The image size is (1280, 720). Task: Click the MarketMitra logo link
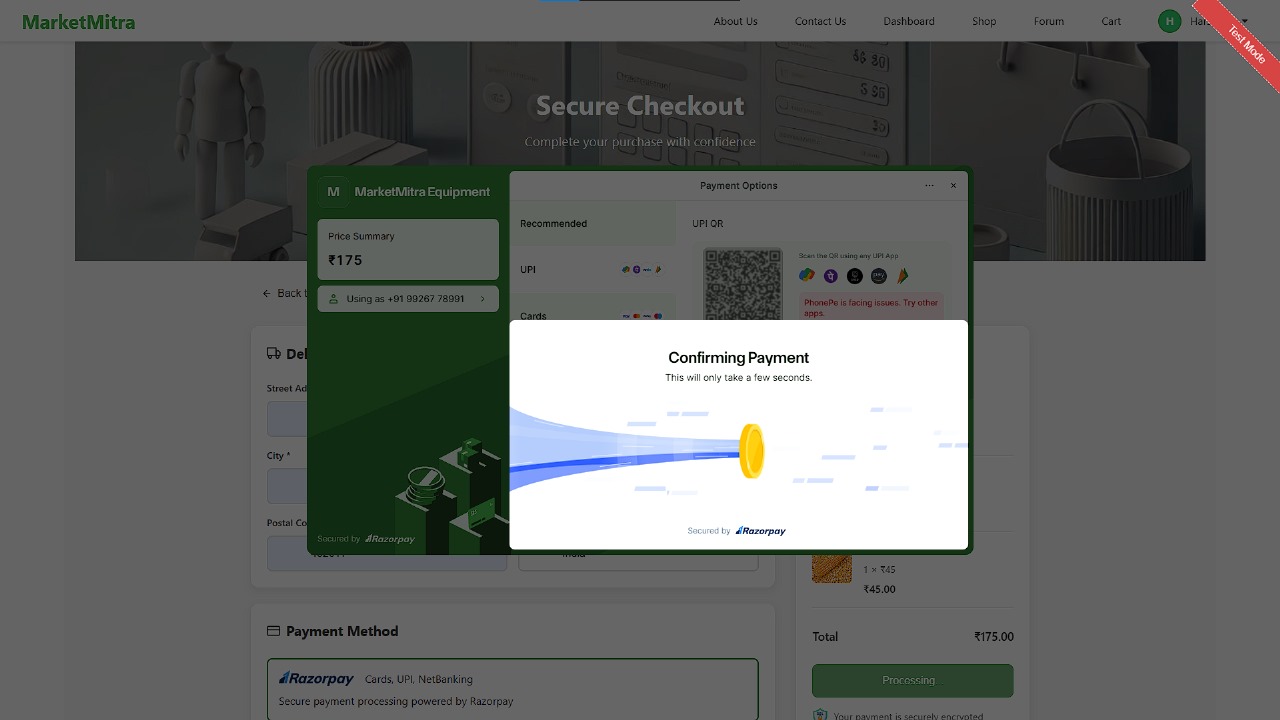tap(79, 22)
